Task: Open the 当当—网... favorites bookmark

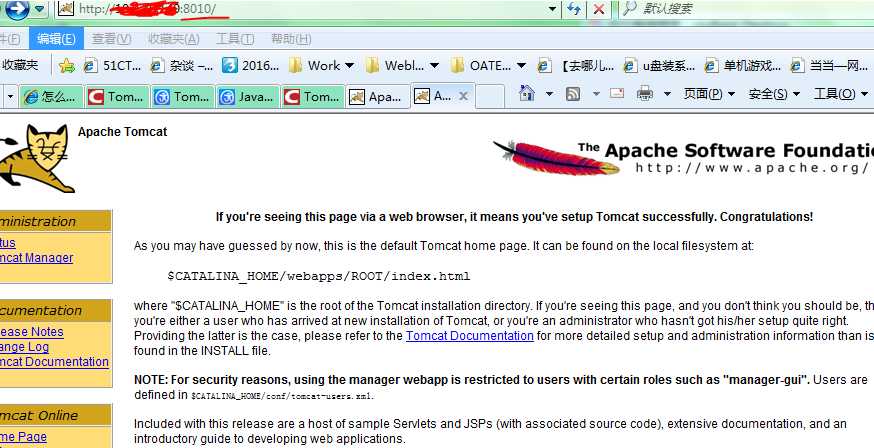Action: click(829, 66)
